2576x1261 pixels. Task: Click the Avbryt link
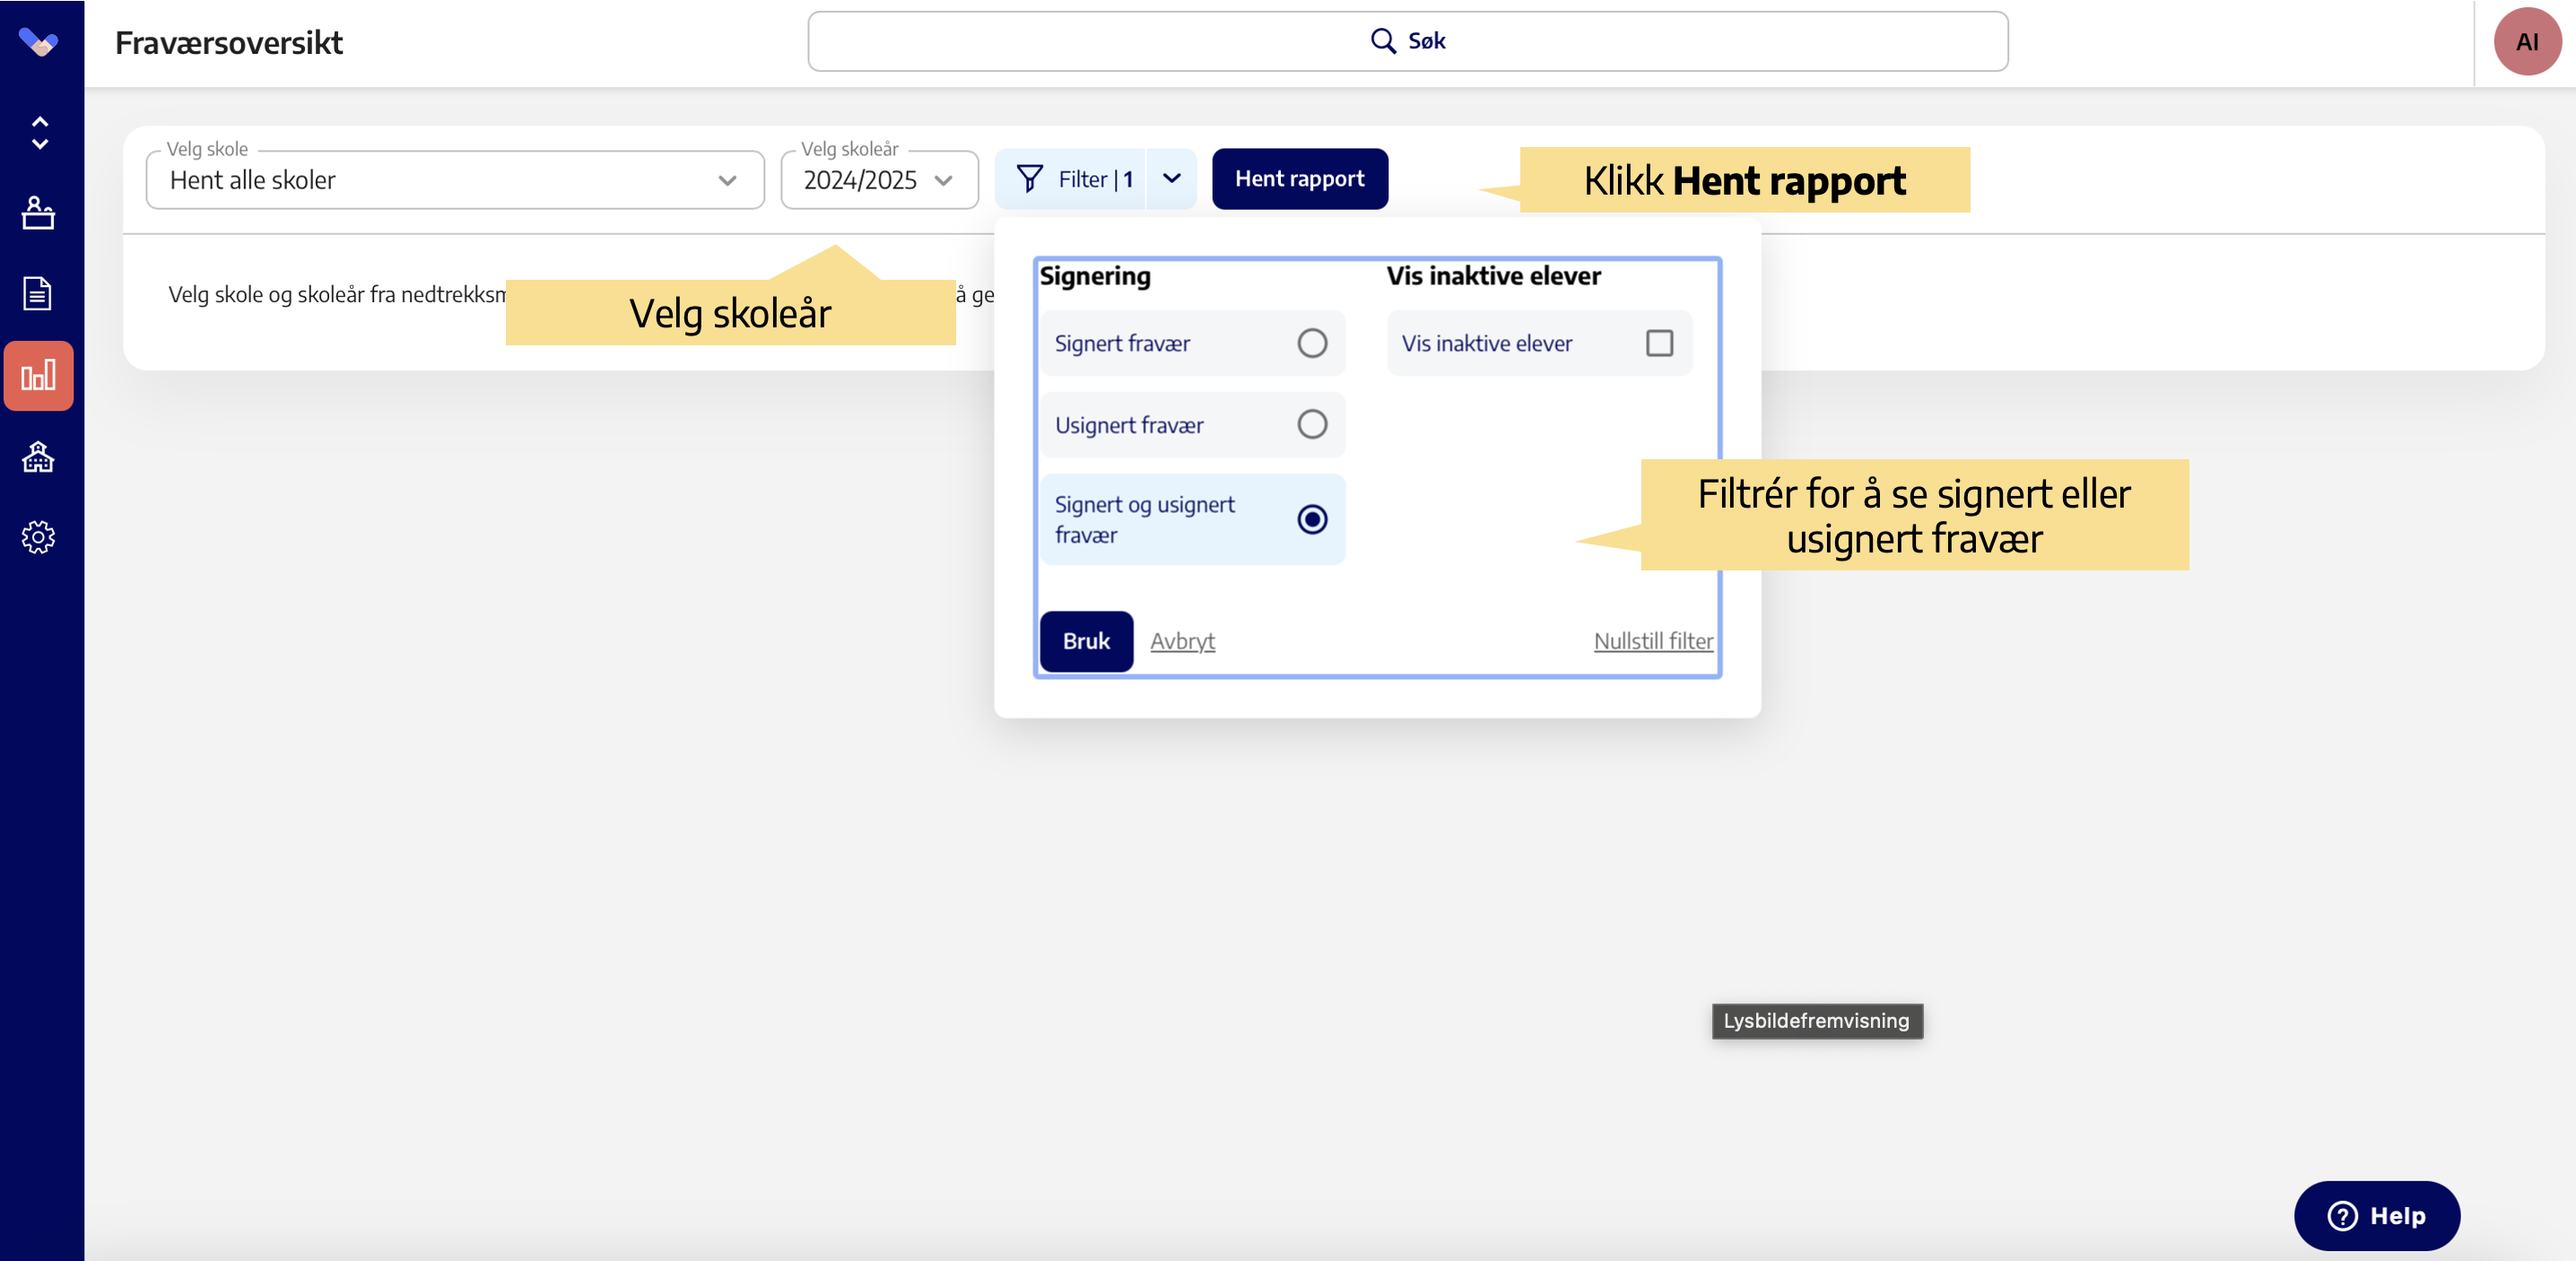1182,642
